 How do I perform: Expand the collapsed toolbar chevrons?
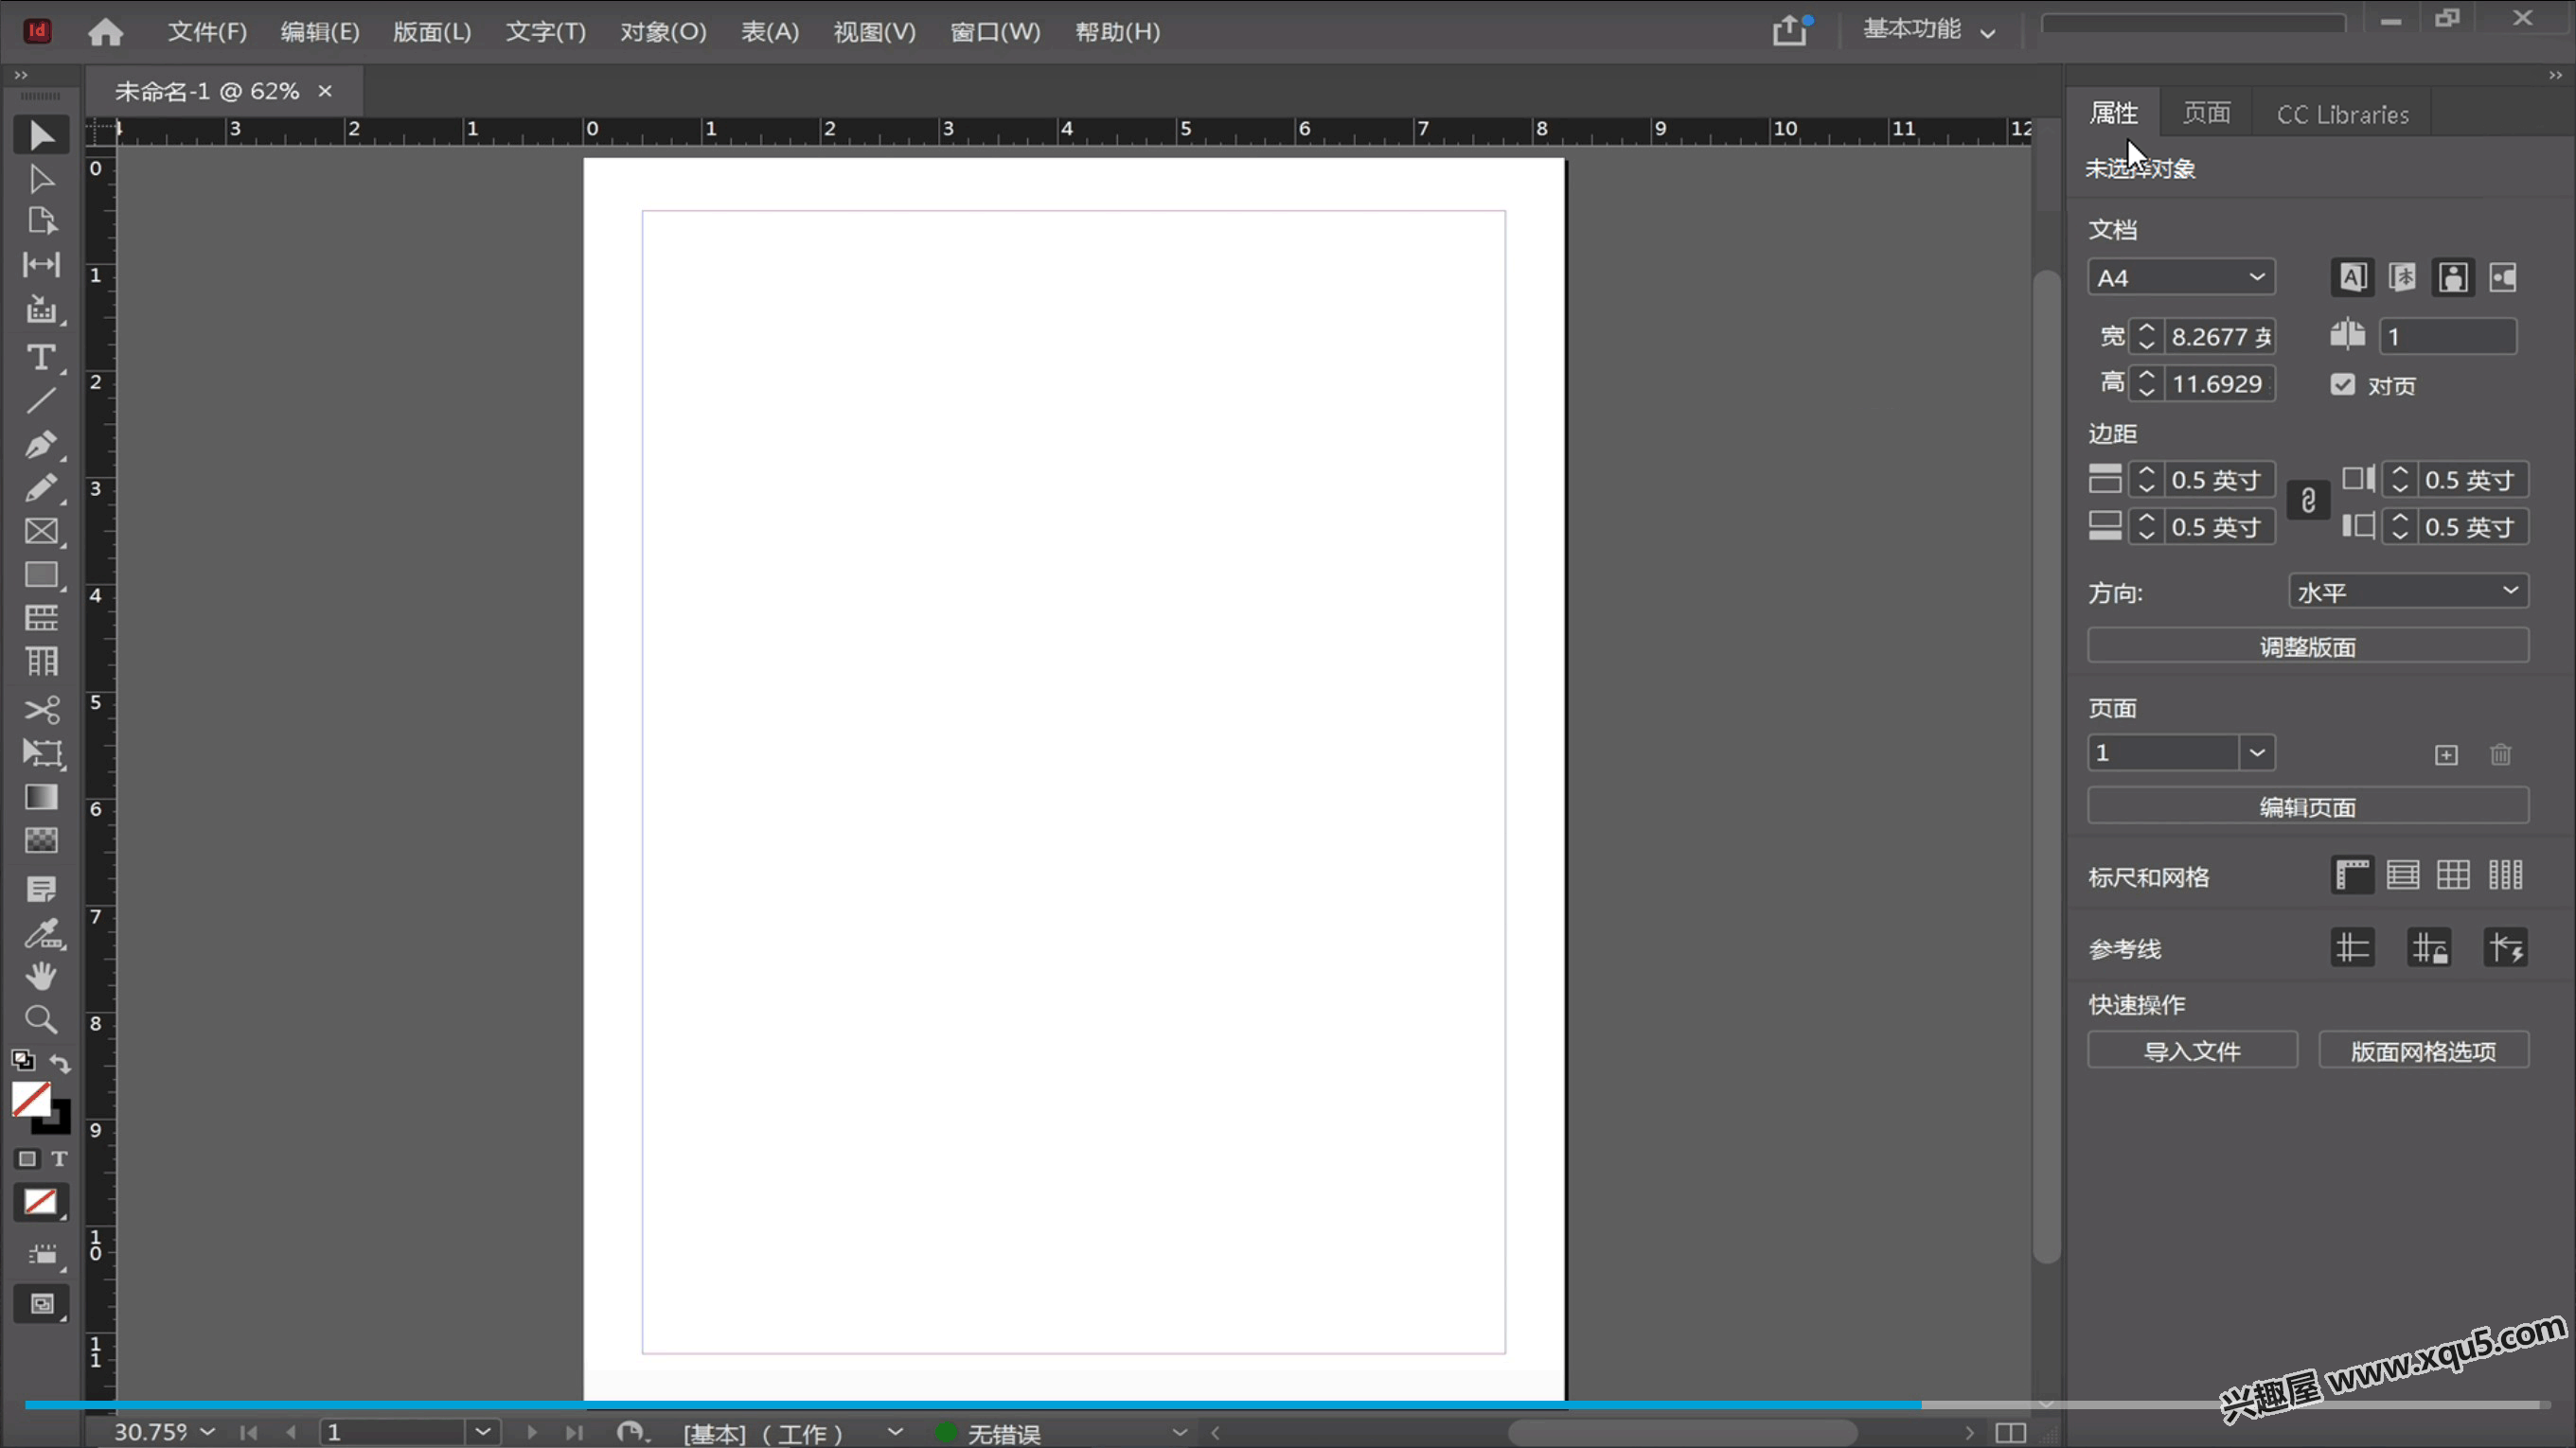21,75
